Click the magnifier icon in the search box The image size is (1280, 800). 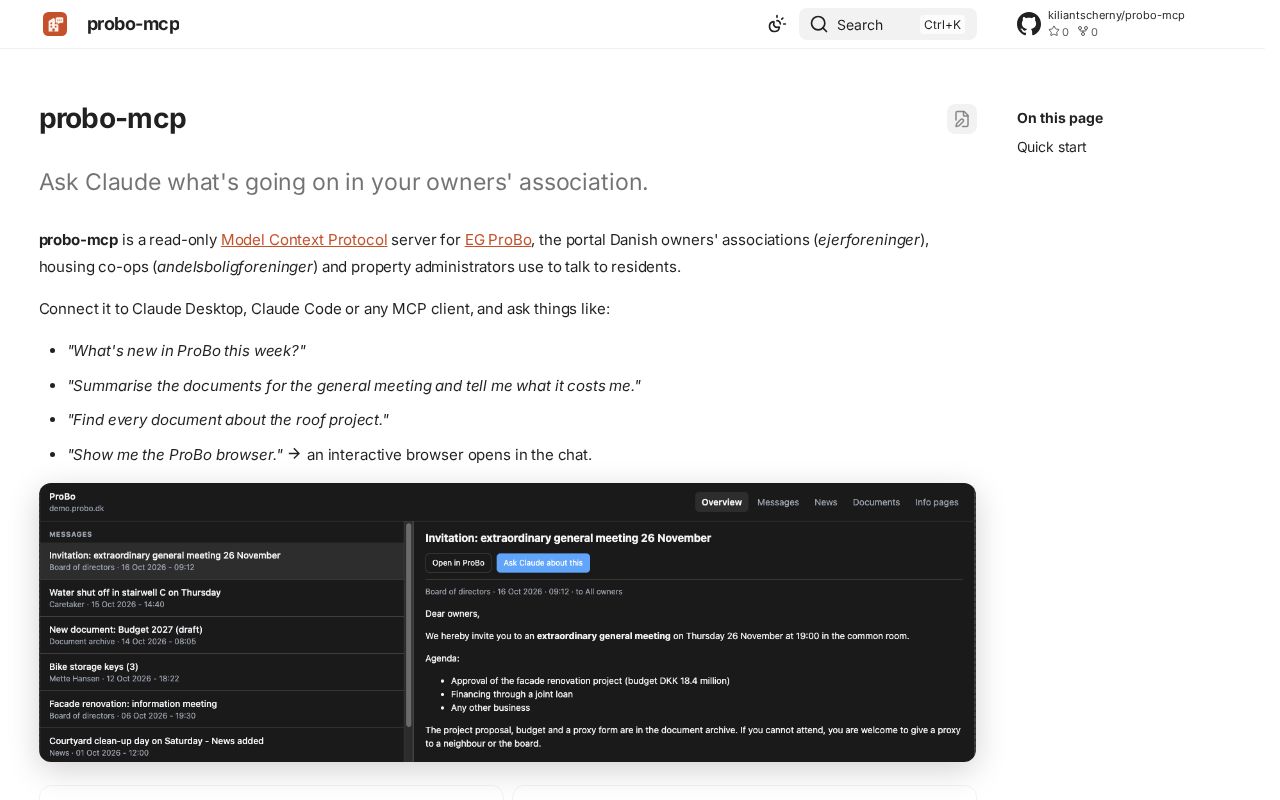(819, 24)
